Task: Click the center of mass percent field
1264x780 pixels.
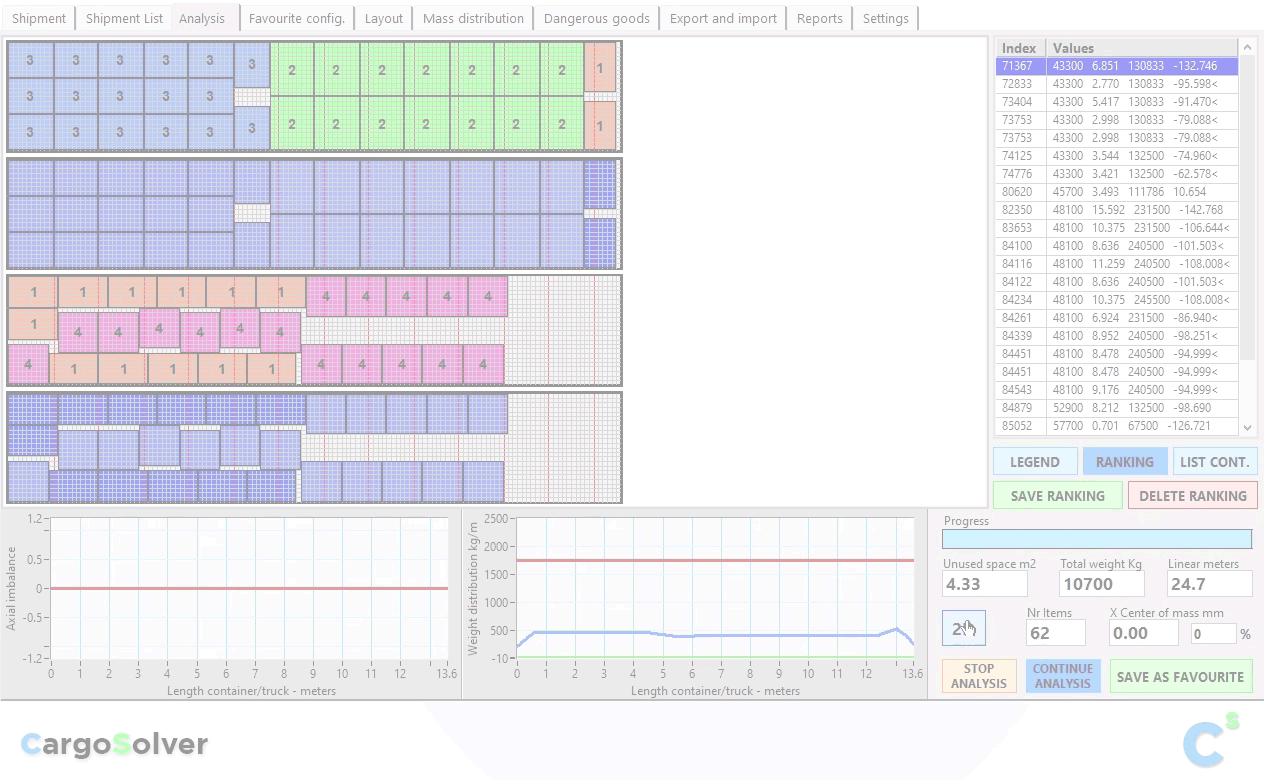Action: click(1212, 634)
